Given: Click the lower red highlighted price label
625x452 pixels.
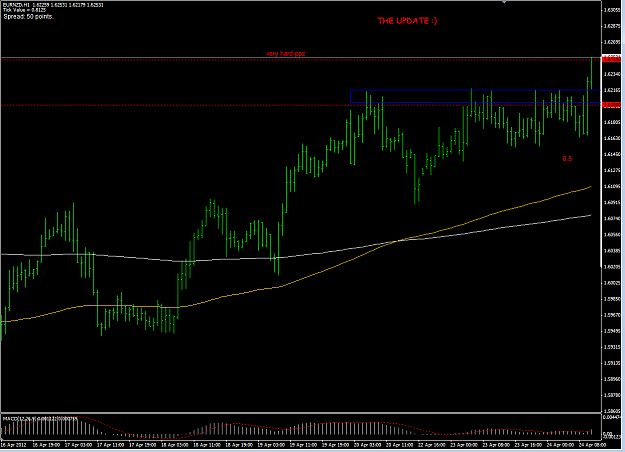Looking at the screenshot, I should [x=612, y=105].
